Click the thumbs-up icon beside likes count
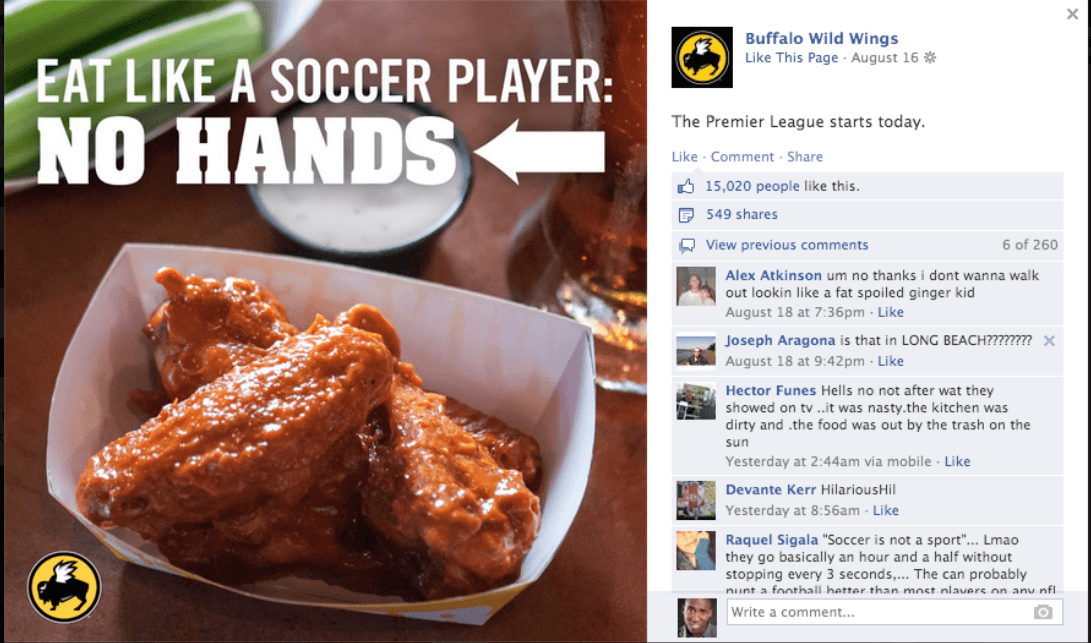The width and height of the screenshot is (1091, 643). click(686, 186)
